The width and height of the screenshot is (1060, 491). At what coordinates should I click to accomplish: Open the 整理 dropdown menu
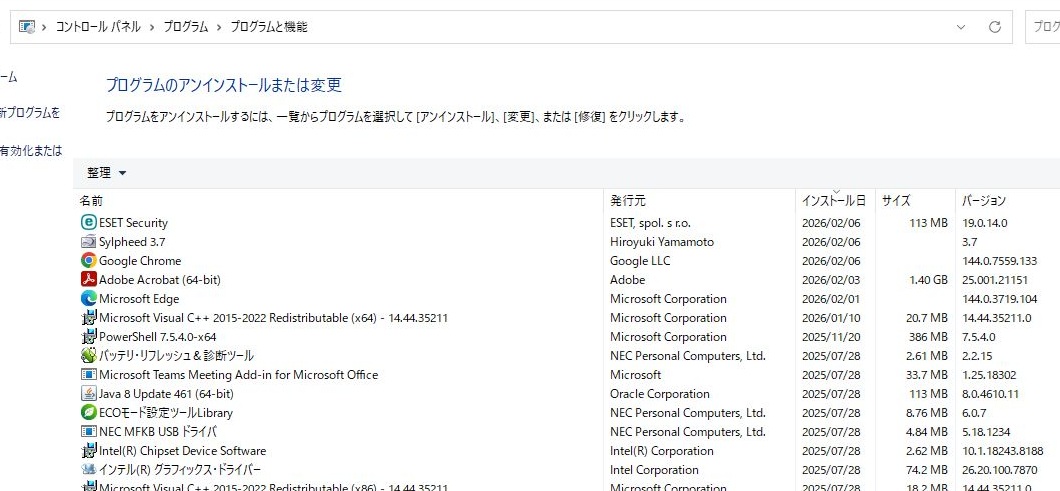(x=107, y=173)
